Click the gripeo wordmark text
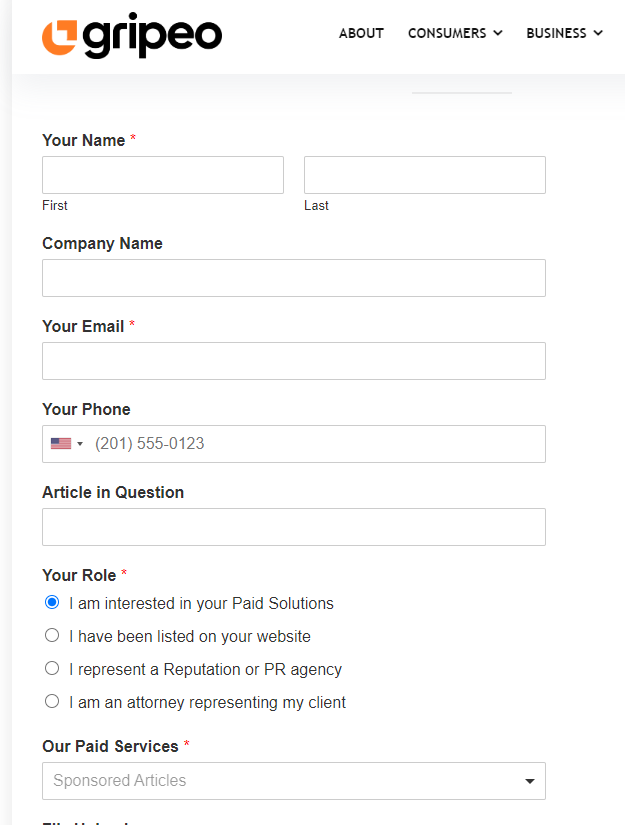625x825 pixels. click(x=152, y=36)
